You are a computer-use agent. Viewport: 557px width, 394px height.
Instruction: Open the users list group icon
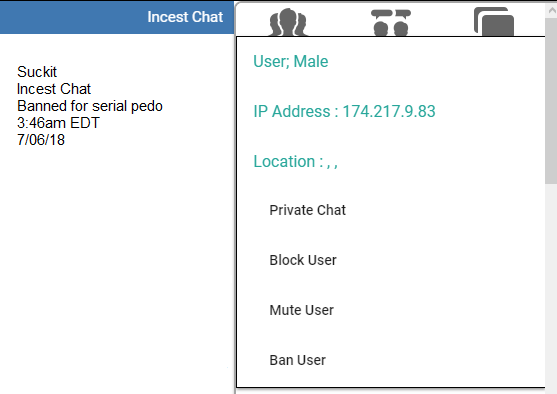(288, 22)
